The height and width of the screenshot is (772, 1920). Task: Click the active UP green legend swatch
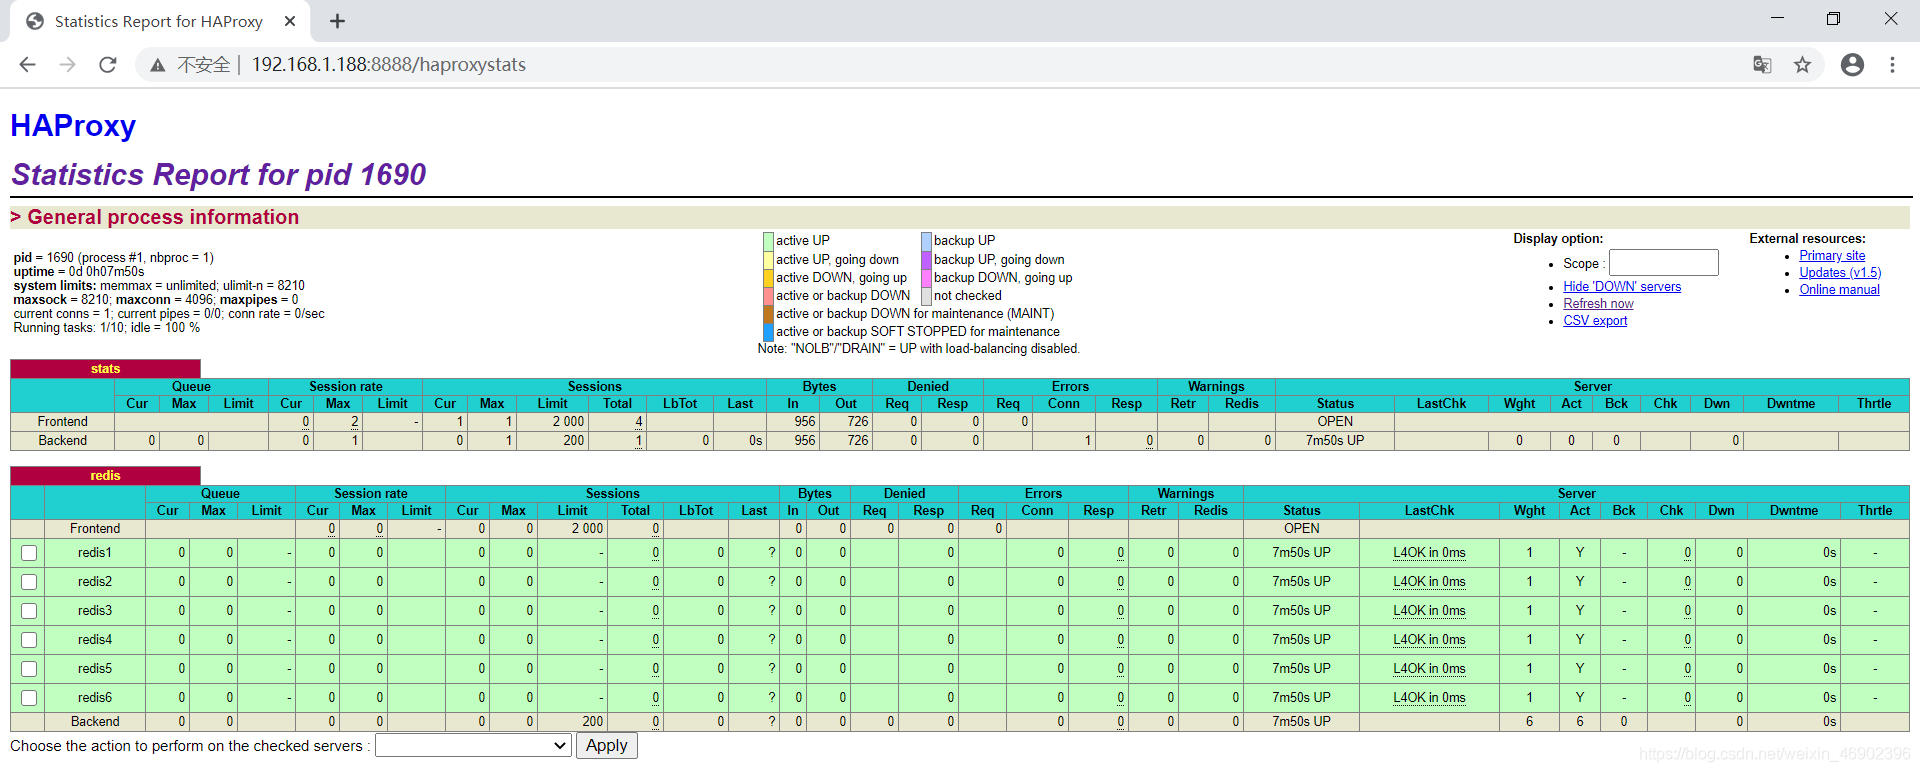[x=768, y=241]
